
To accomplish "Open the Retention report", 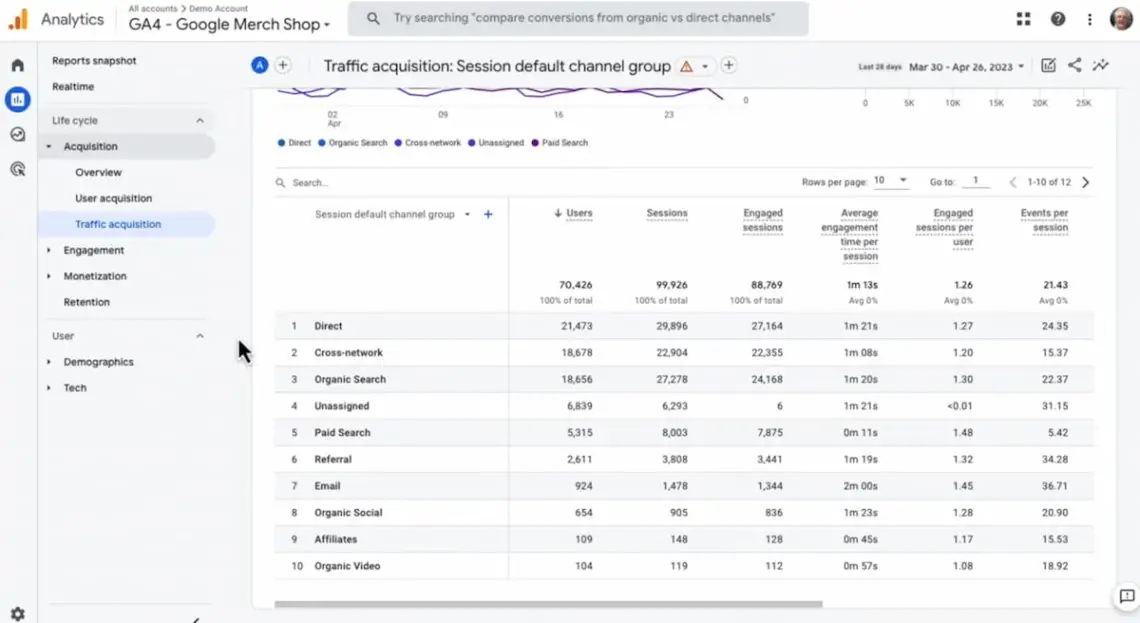I will (87, 302).
